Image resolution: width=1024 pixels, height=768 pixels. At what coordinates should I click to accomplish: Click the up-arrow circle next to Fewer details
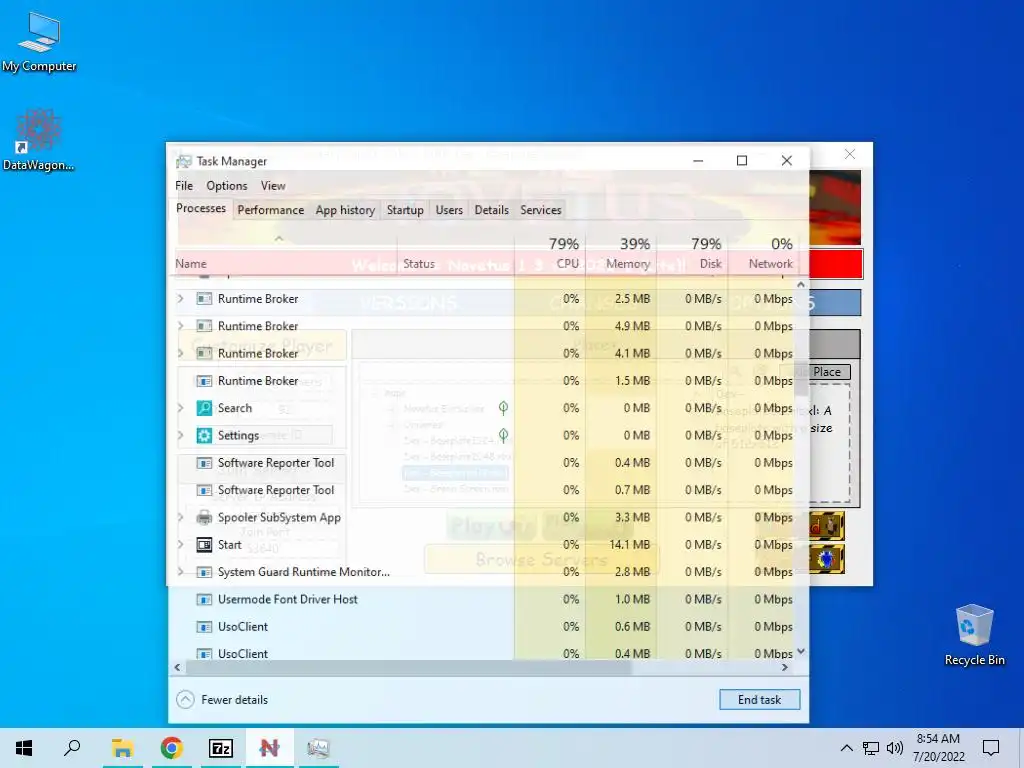[x=185, y=700]
